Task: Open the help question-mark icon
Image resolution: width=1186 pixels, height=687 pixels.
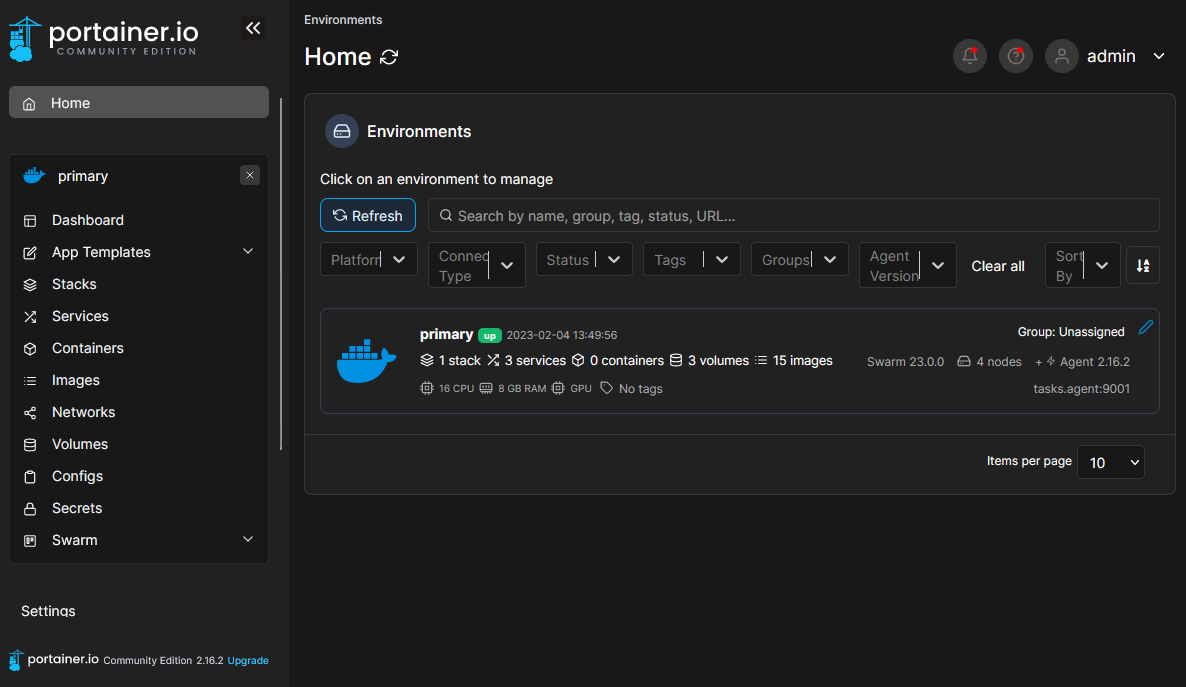Action: (x=1016, y=56)
